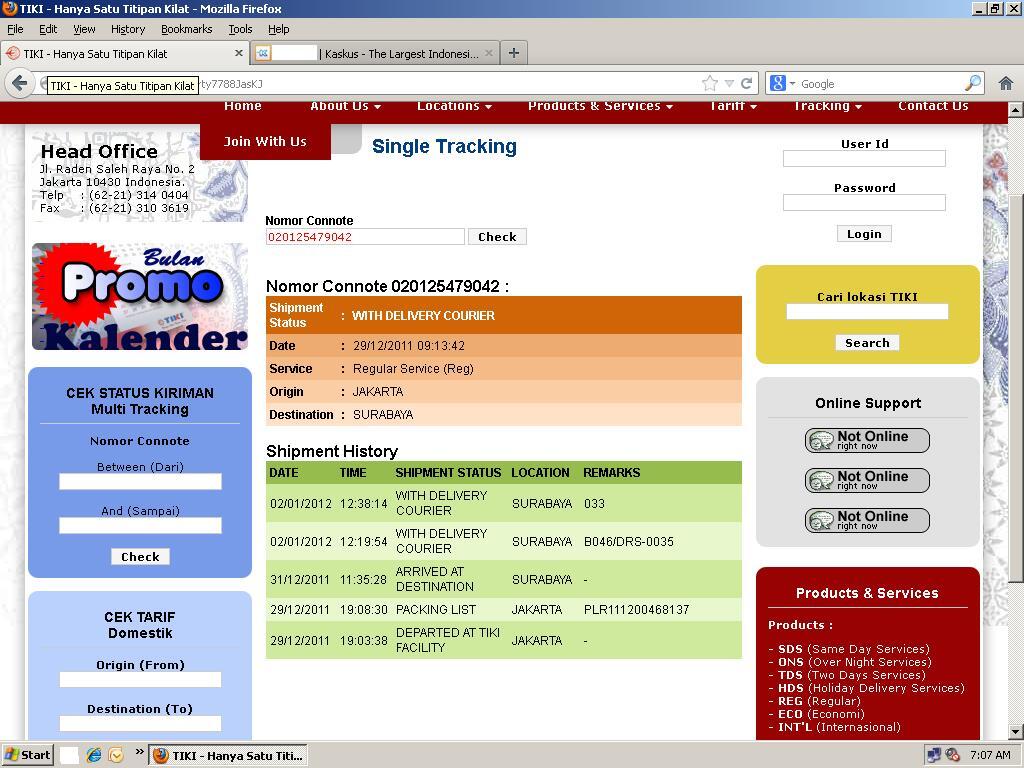Click the ECO (Economi) product link
1024x768 pixels.
[821, 714]
